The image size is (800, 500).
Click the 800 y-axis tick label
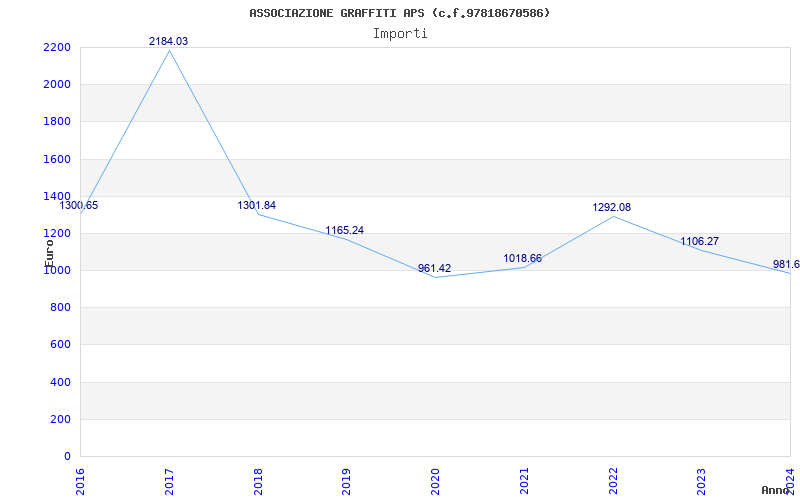tap(60, 308)
